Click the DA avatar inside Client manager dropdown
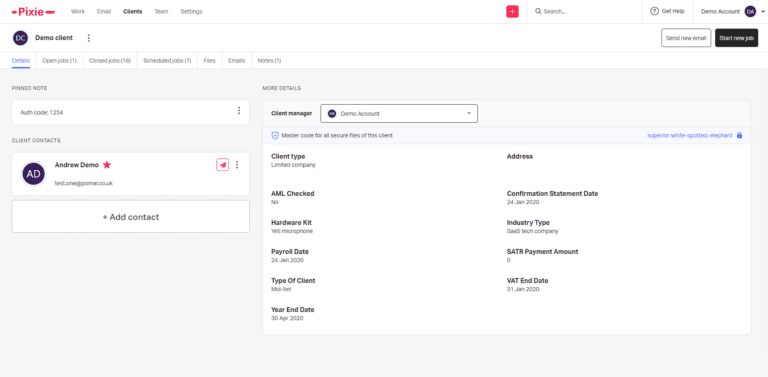 point(332,114)
